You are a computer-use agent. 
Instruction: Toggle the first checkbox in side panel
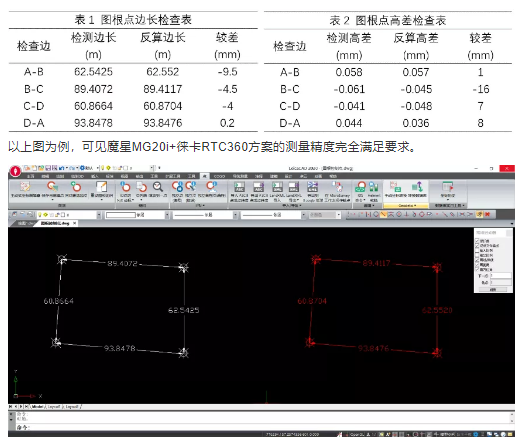(x=477, y=241)
